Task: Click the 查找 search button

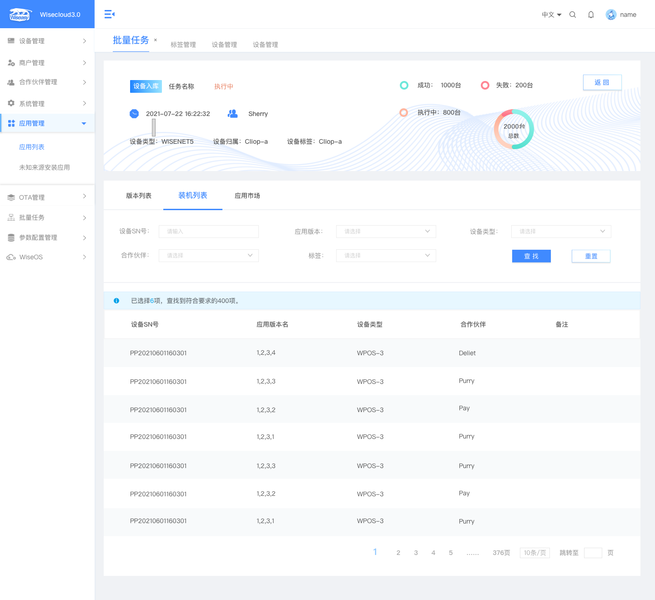Action: pyautogui.click(x=531, y=256)
